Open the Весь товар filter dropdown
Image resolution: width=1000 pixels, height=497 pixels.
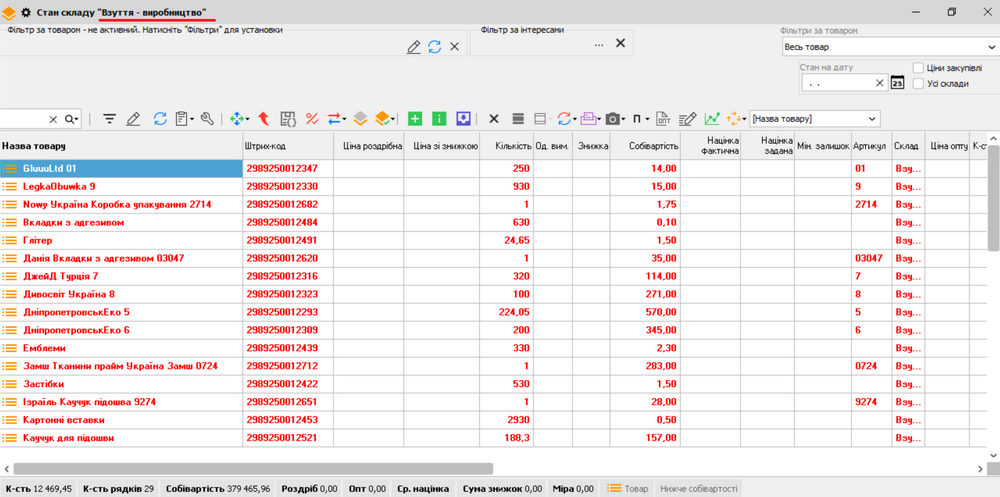(x=889, y=47)
